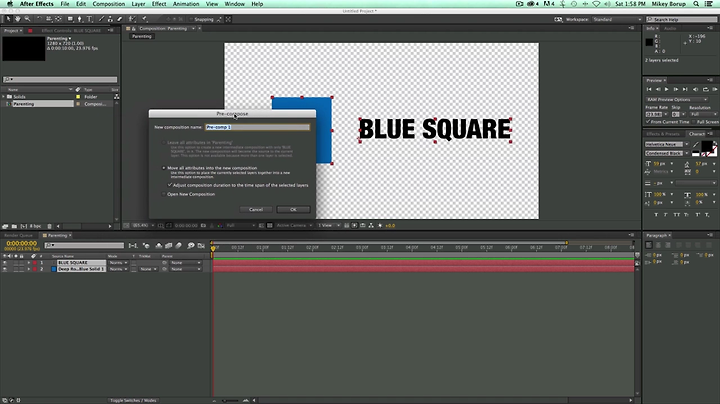Open the Animation menu
This screenshot has height=404, width=720.
pos(186,4)
